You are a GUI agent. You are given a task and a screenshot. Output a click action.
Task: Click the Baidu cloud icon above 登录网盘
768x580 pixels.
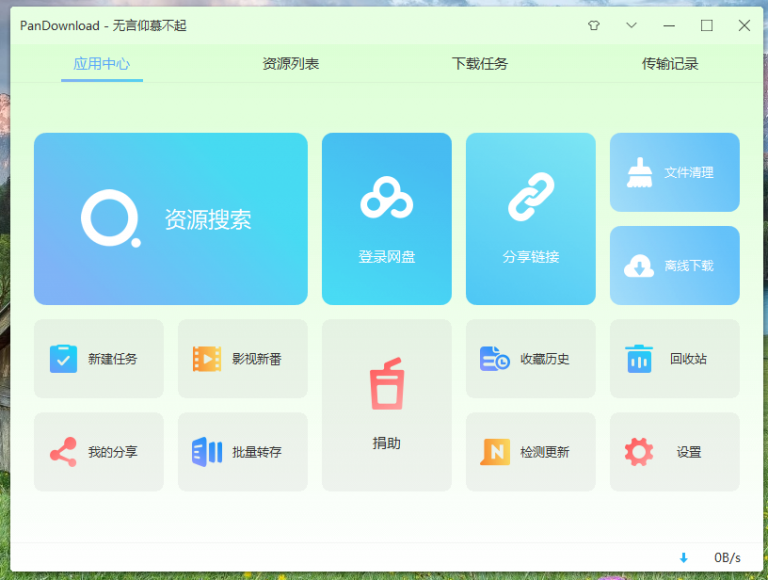386,197
